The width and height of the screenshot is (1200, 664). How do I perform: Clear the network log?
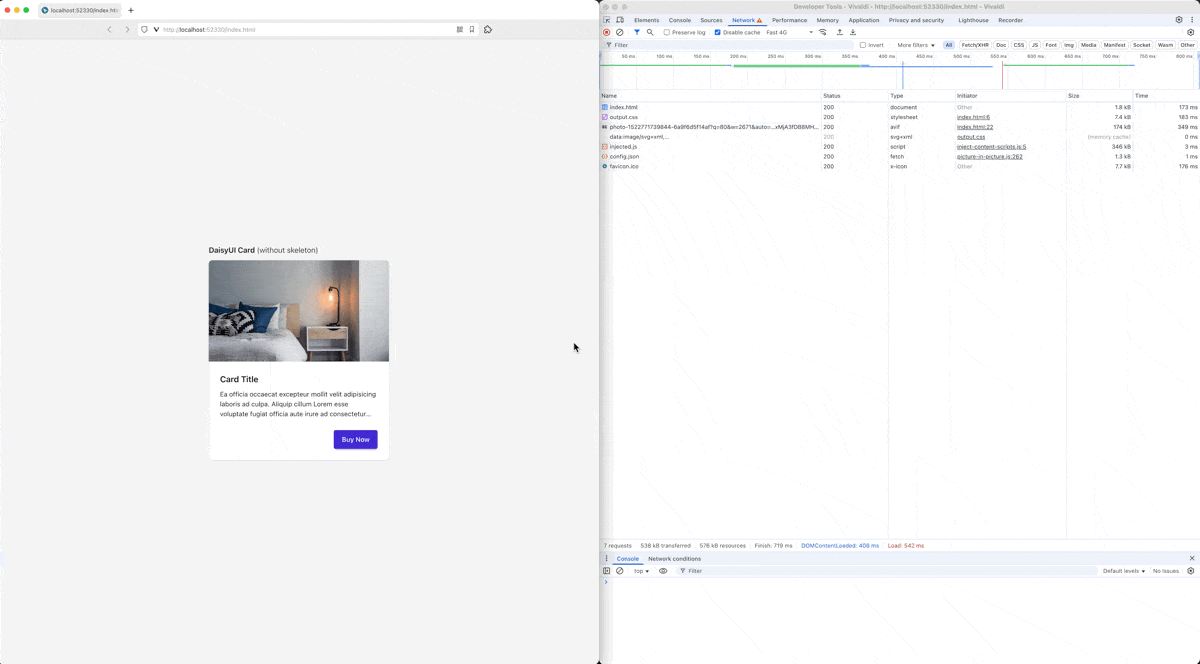coord(620,32)
